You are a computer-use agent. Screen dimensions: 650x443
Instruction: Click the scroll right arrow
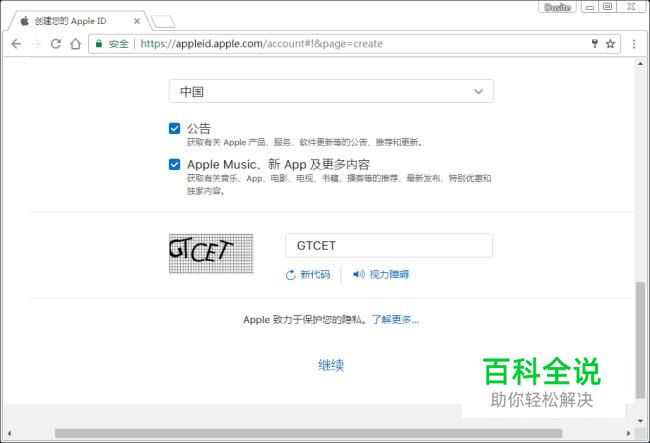628,433
